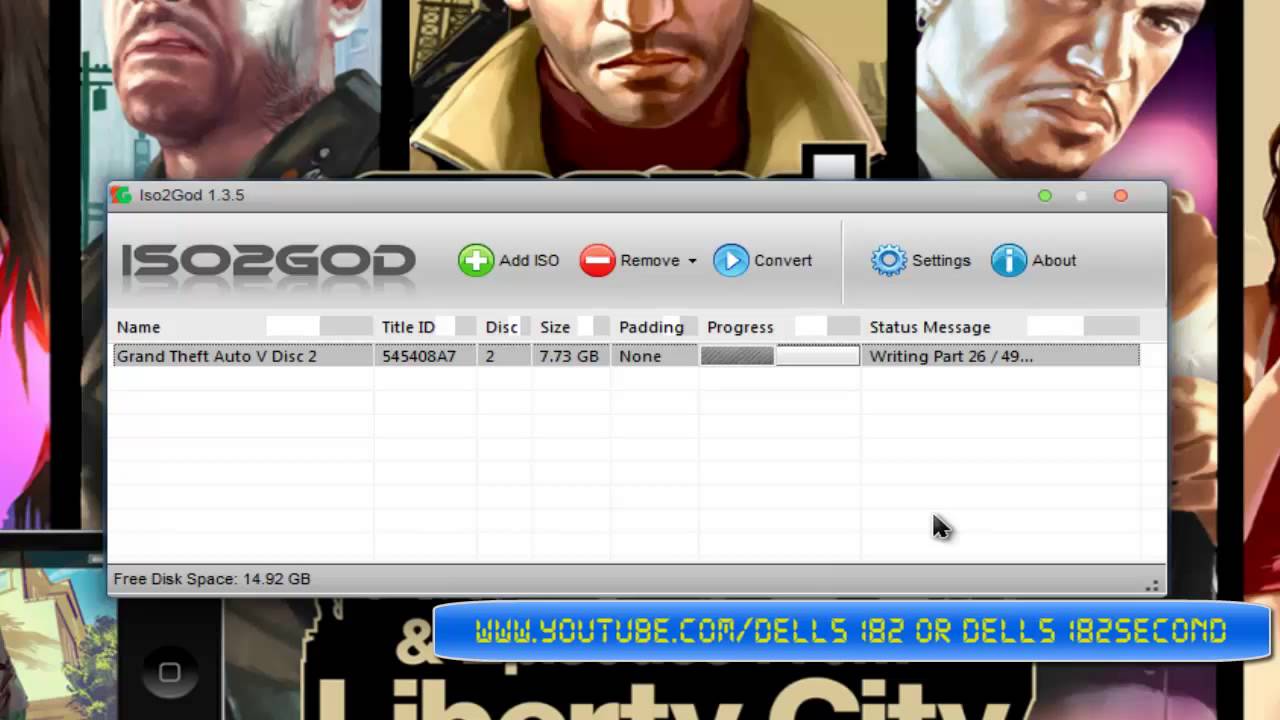Click the Add ISO label

coord(529,260)
